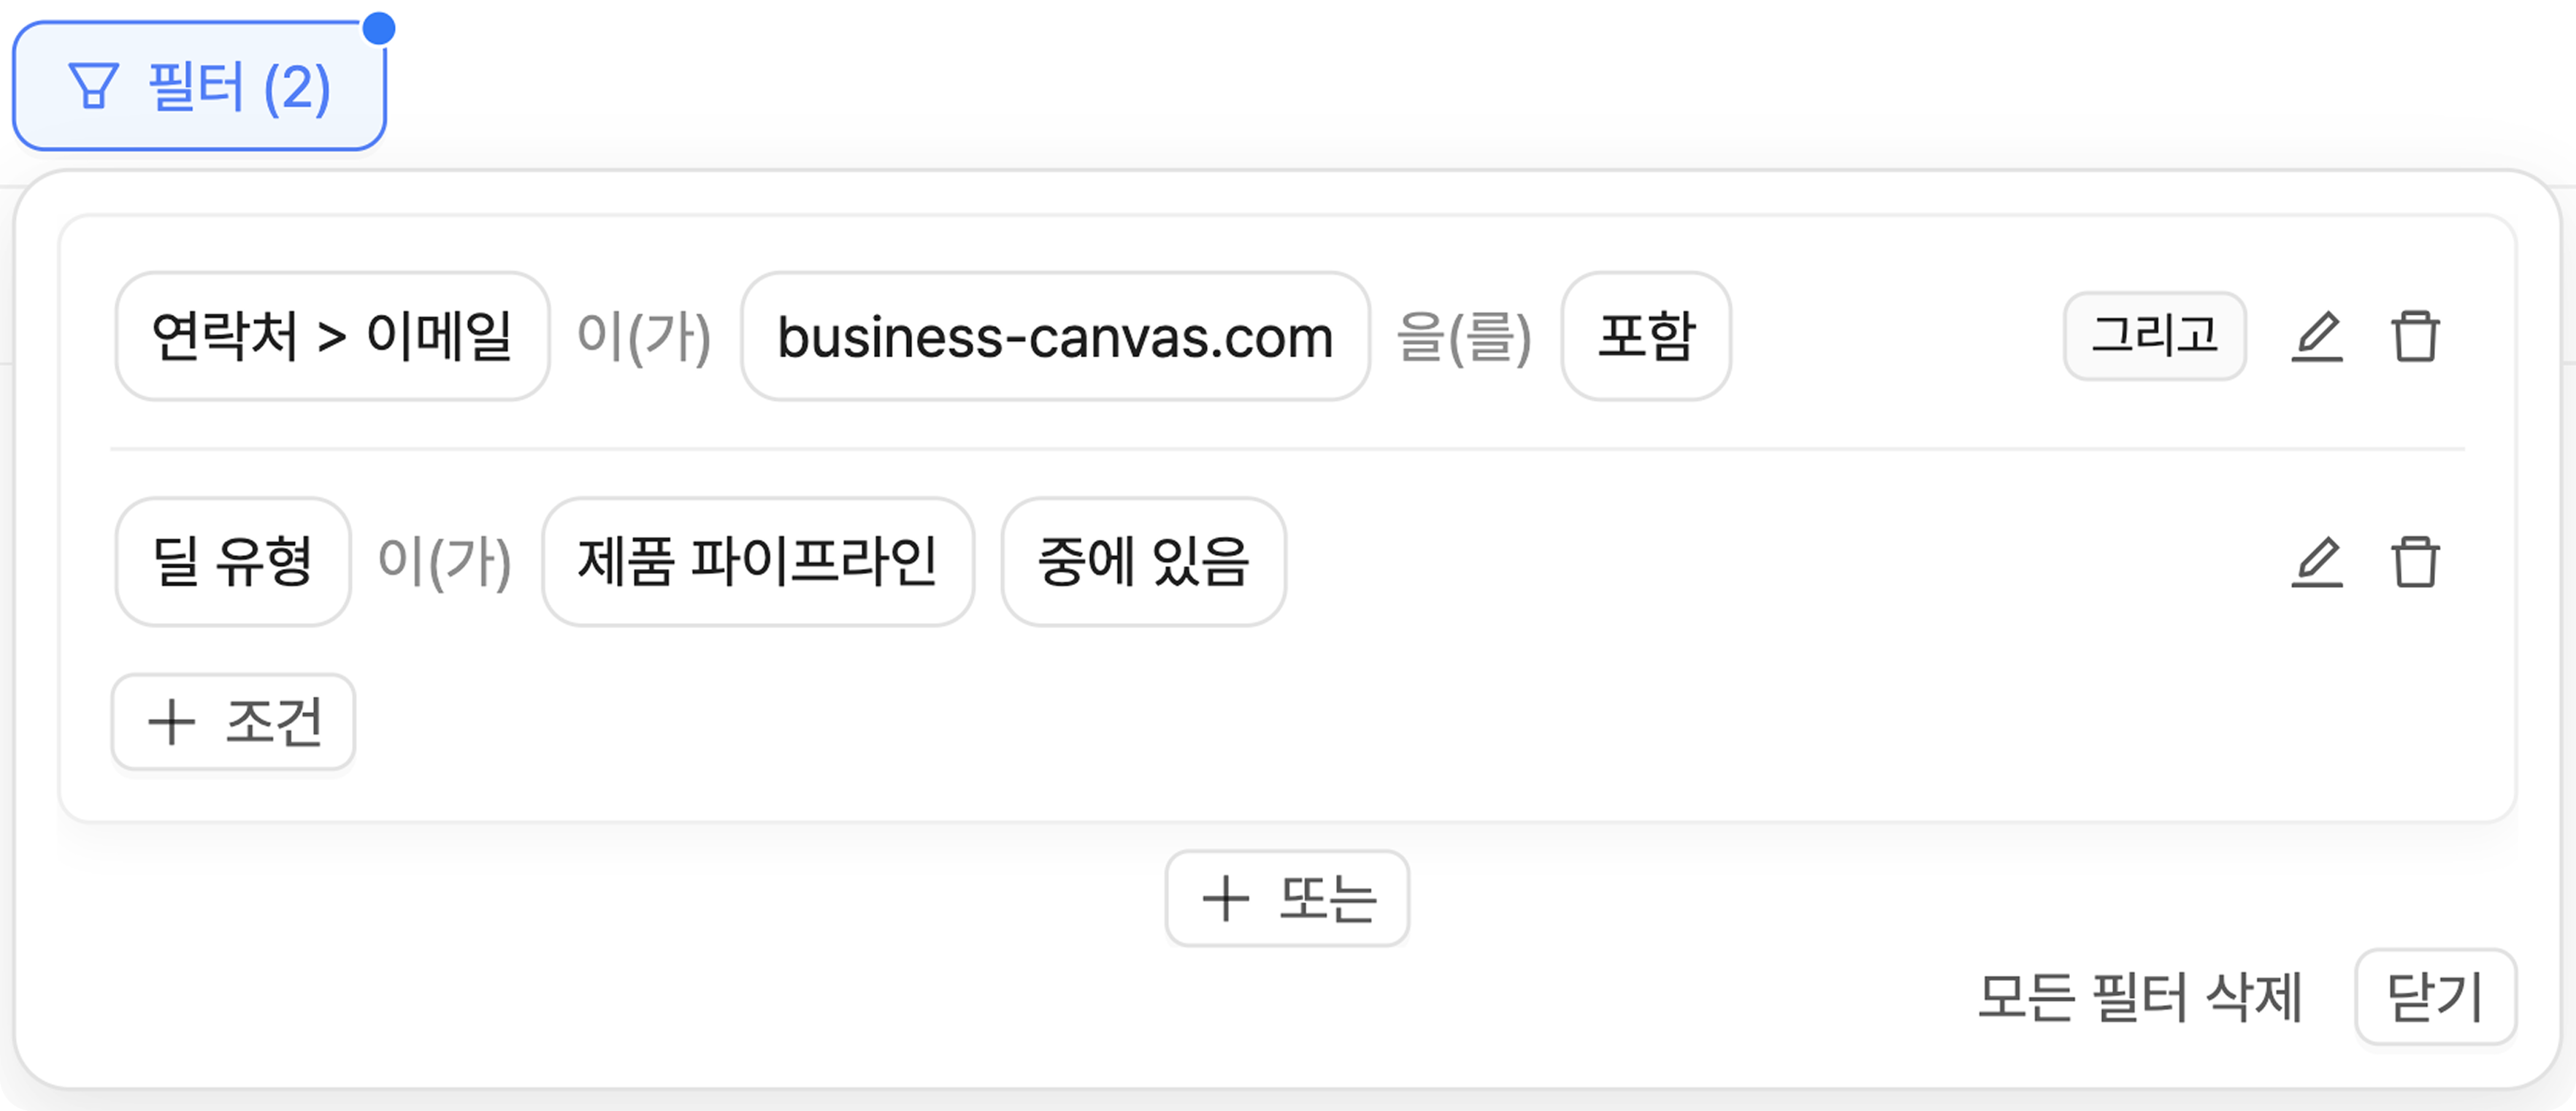Add a new 조건 to the filter group
The height and width of the screenshot is (1111, 2576).
click(234, 722)
